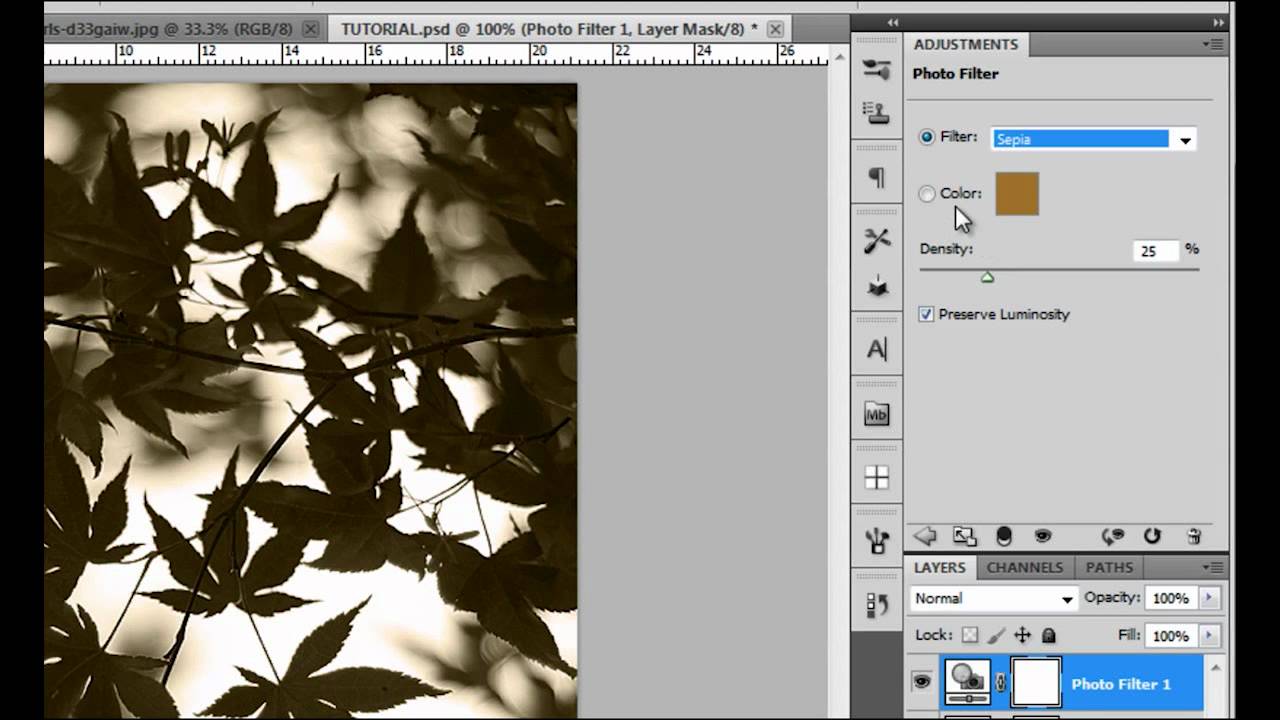Click the layer mask link chain icon
This screenshot has height=720, width=1280.
click(x=1001, y=684)
